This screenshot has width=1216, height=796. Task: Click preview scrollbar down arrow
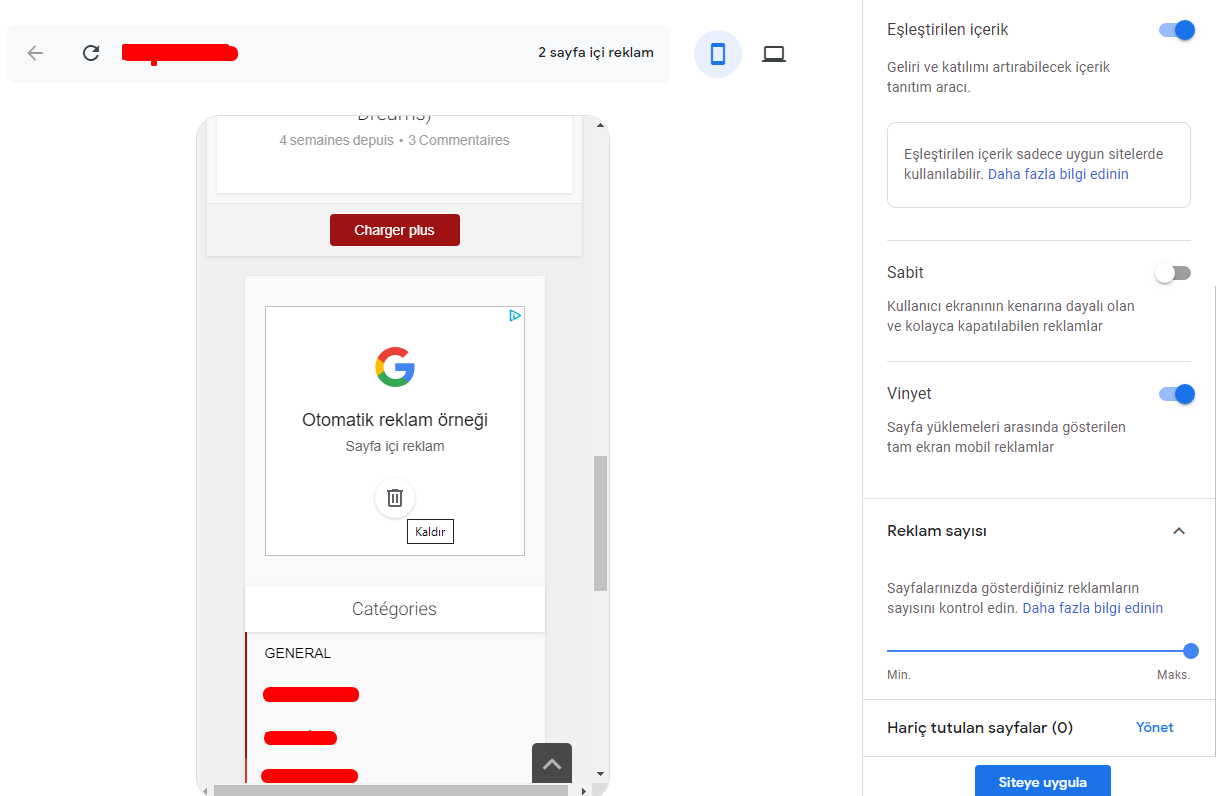(x=600, y=774)
